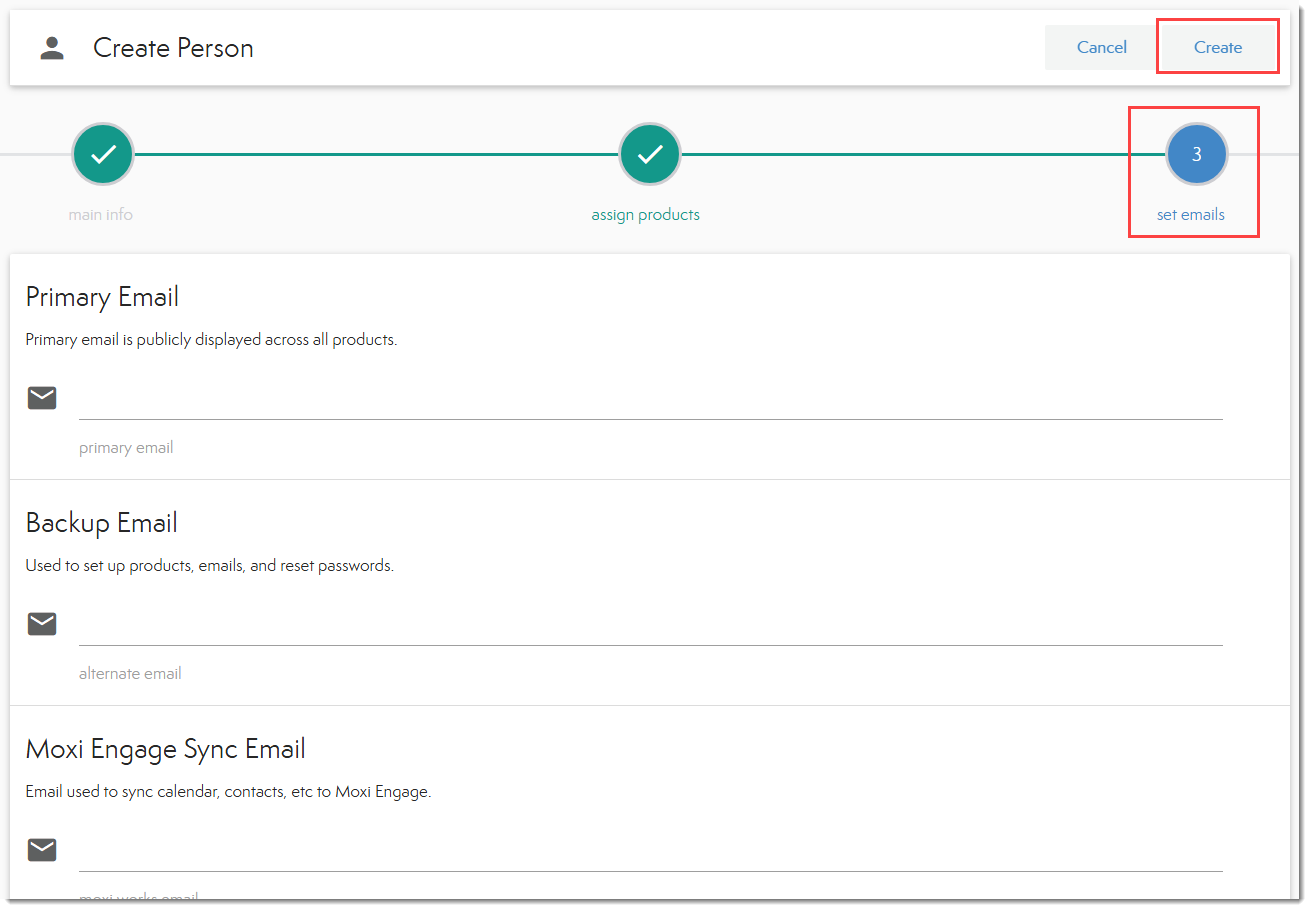
Task: Click the envelope icon under Primary Email
Action: (42, 398)
